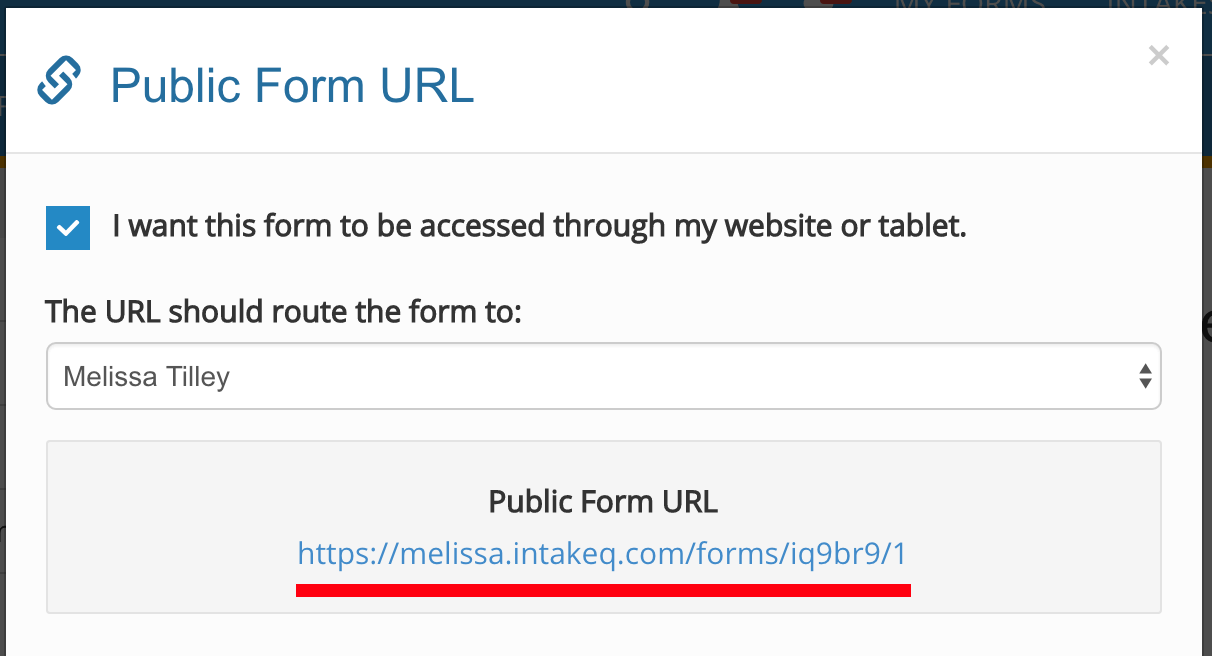Click the red underline beneath the URL

603,590
